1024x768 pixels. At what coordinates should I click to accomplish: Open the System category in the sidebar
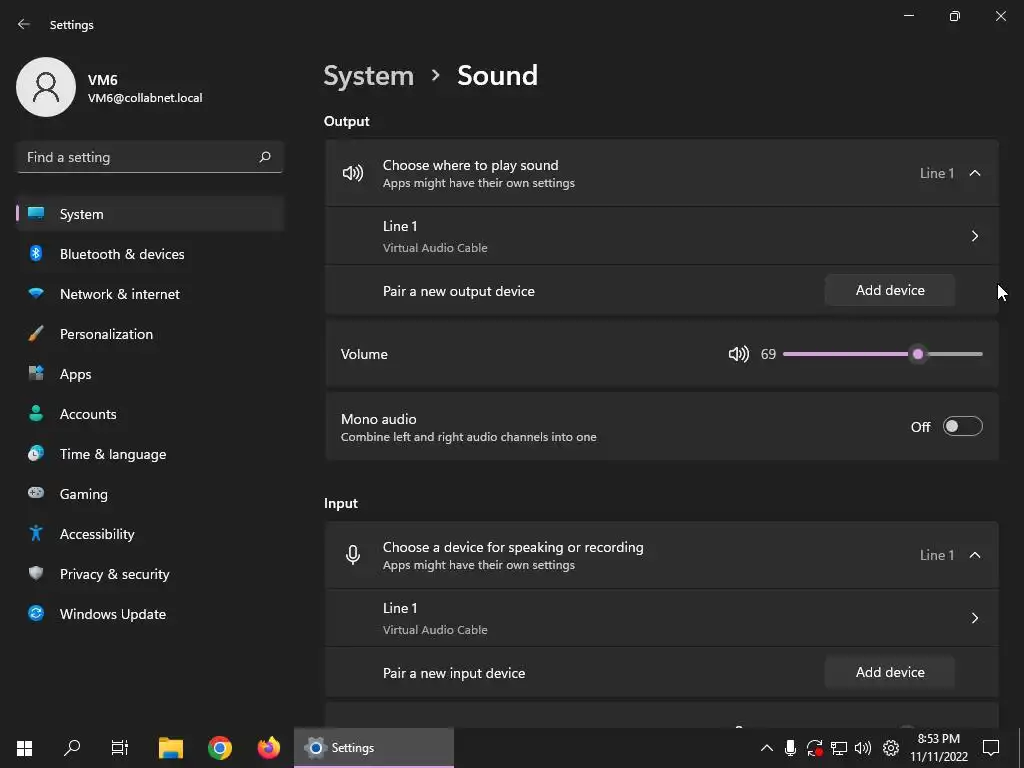150,214
